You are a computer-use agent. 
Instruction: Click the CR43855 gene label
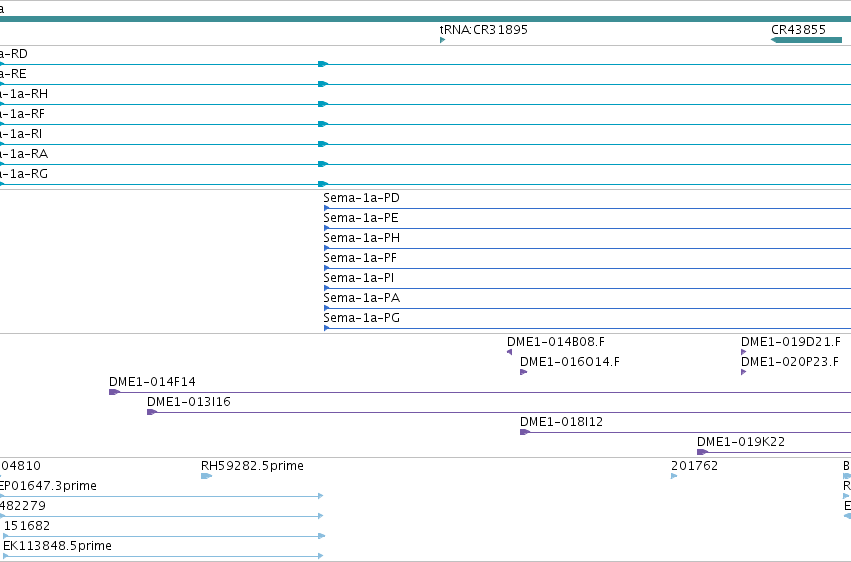click(798, 29)
